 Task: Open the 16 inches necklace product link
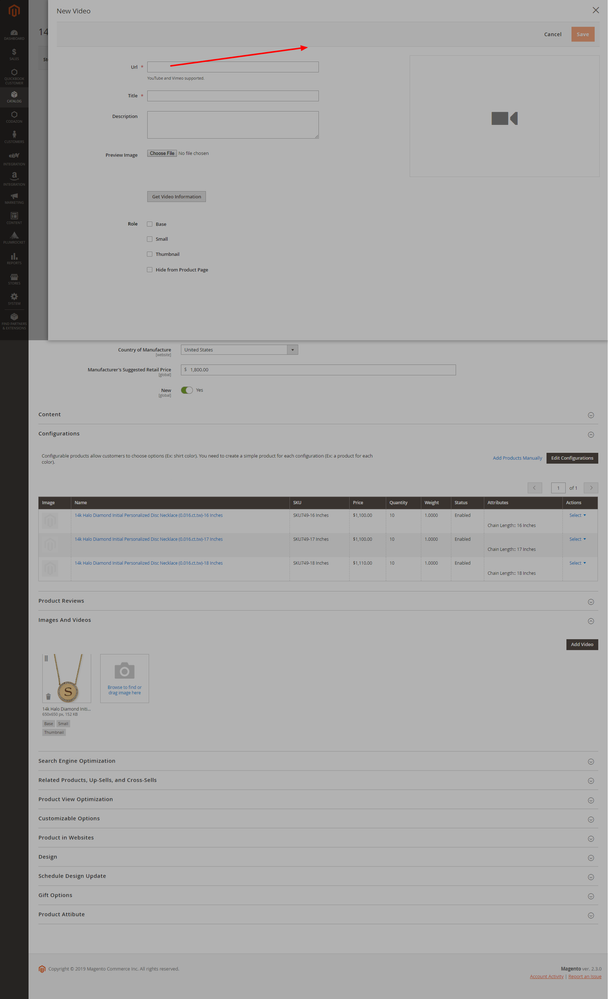[148, 515]
